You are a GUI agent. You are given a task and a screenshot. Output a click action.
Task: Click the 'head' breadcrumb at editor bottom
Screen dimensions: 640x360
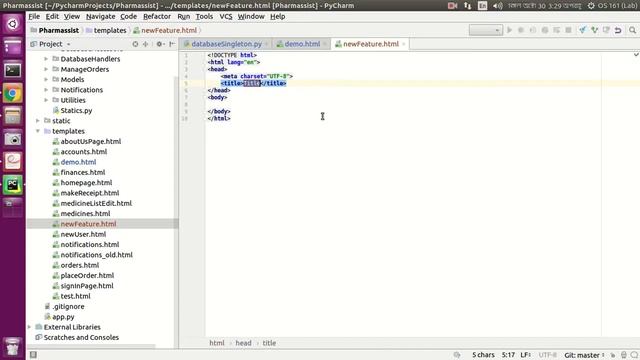coord(243,343)
